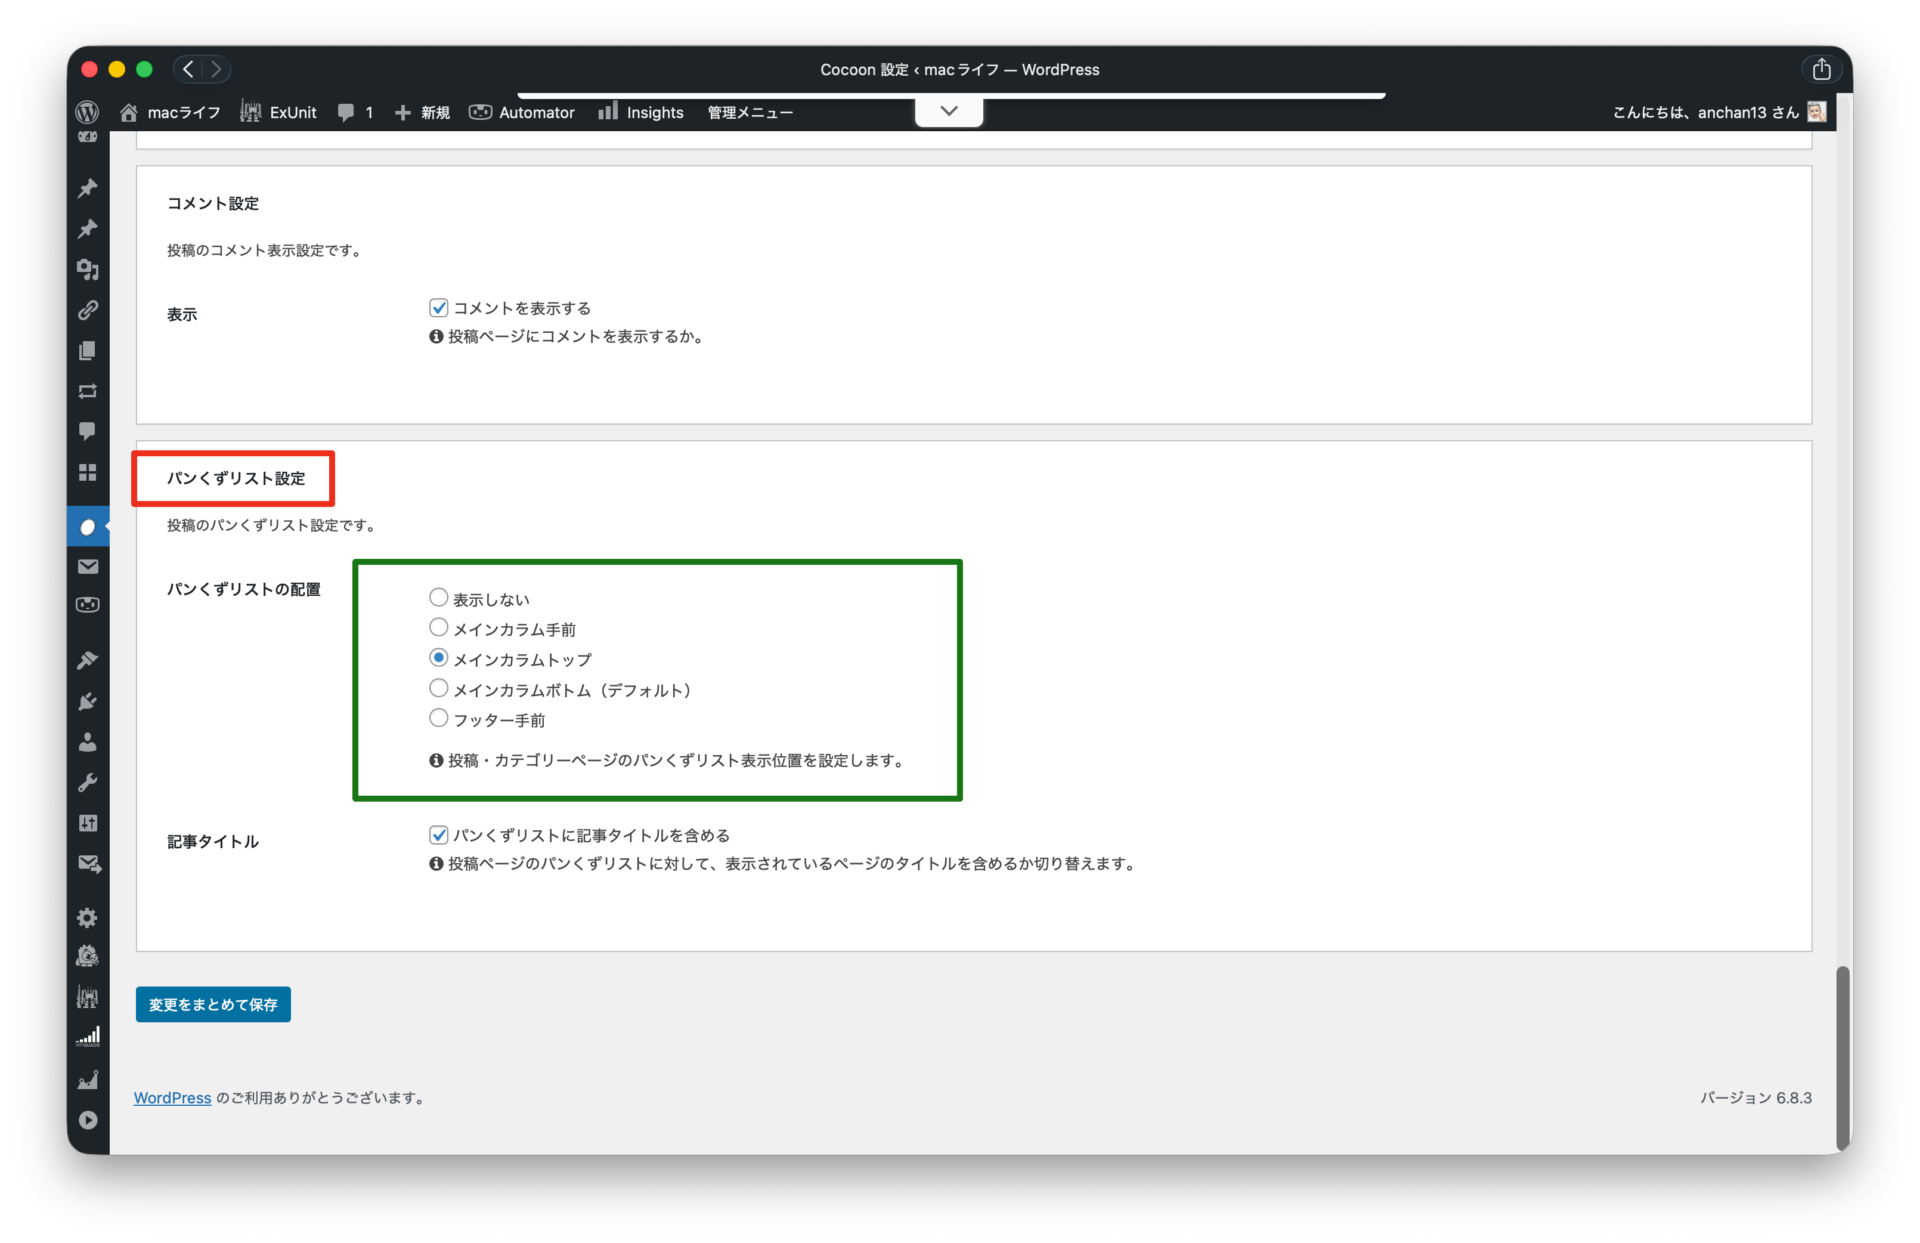
Task: Open the Users sidebar icon
Action: (x=87, y=742)
